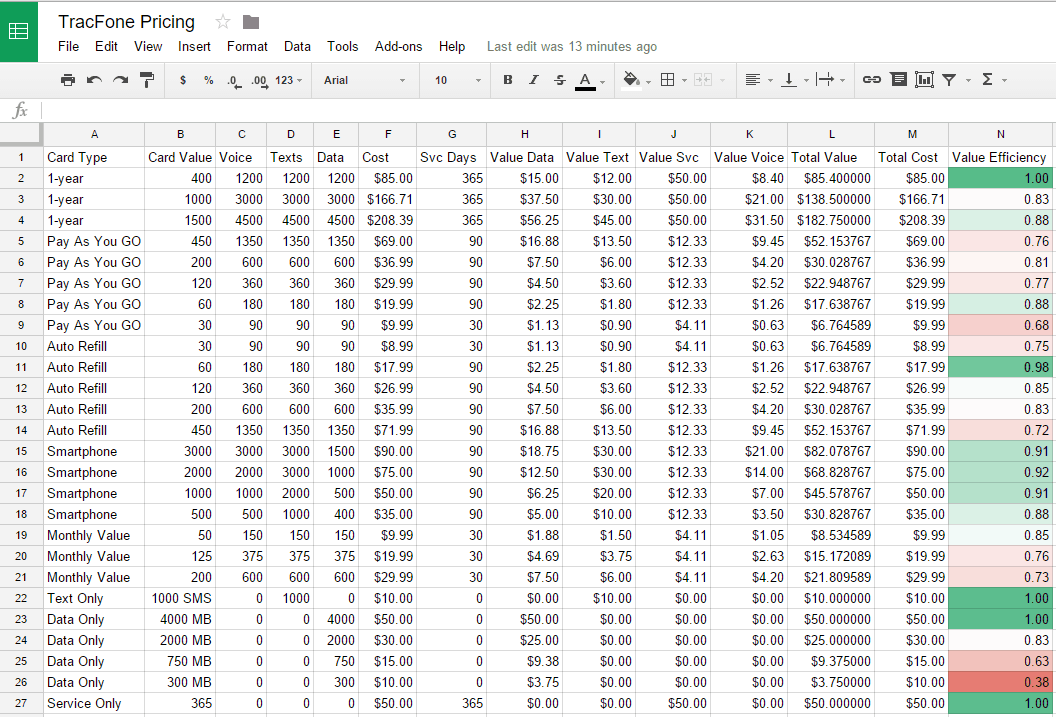This screenshot has width=1056, height=717.
Task: Open the Help menu
Action: [x=452, y=46]
